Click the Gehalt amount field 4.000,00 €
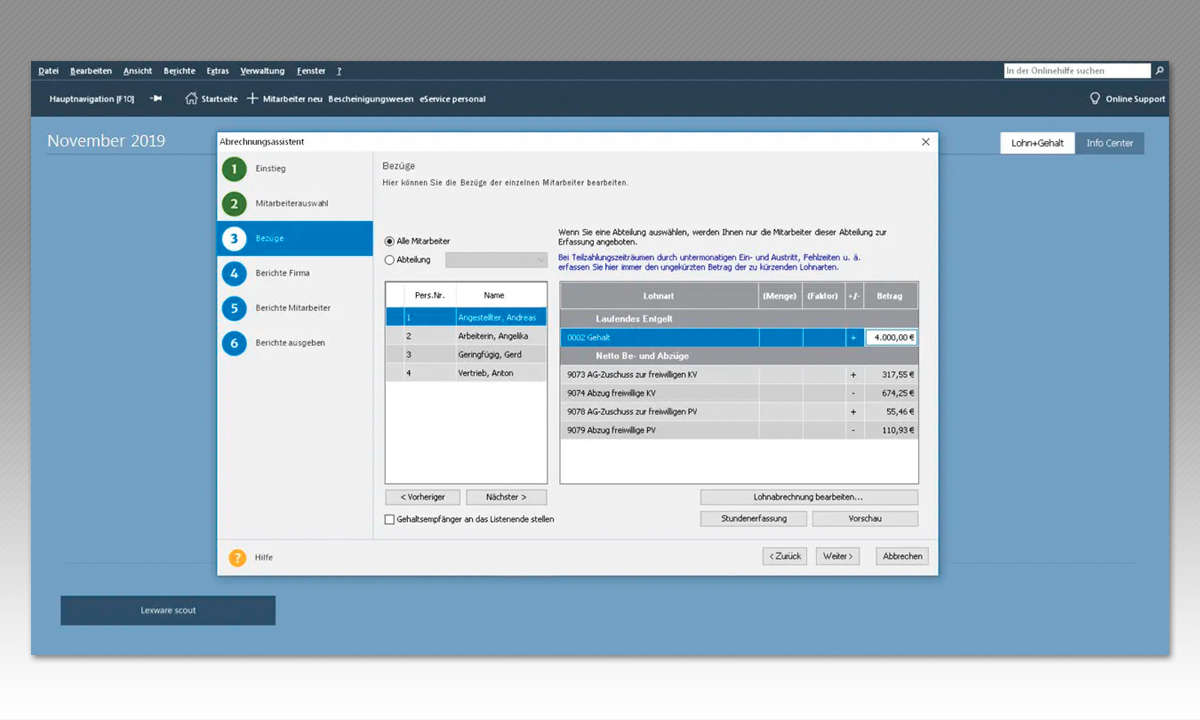 [891, 338]
